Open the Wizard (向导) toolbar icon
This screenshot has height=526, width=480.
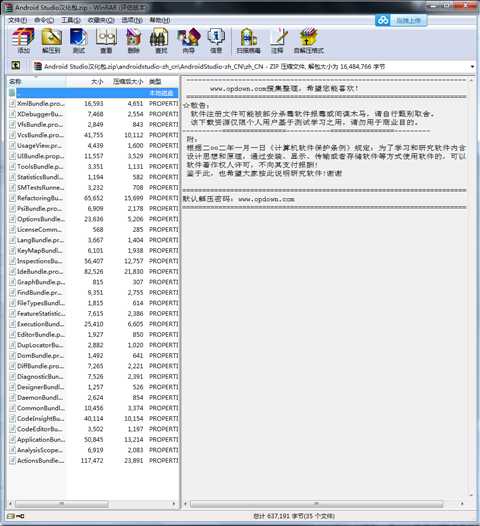pyautogui.click(x=188, y=41)
